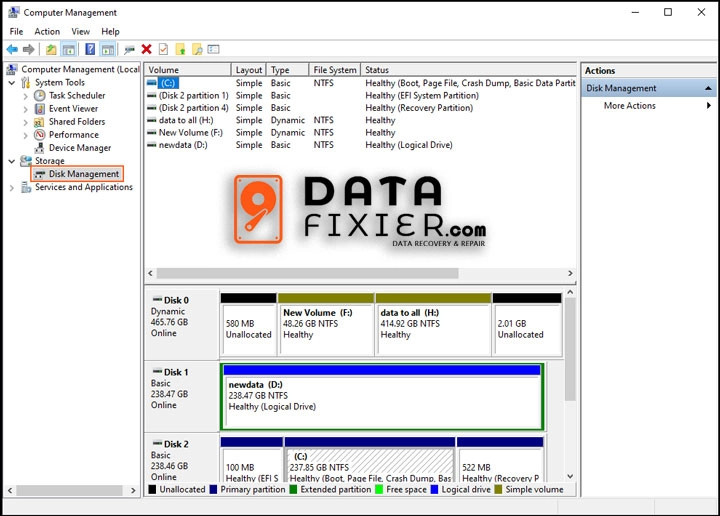Click the System Tools icon

click(26, 83)
